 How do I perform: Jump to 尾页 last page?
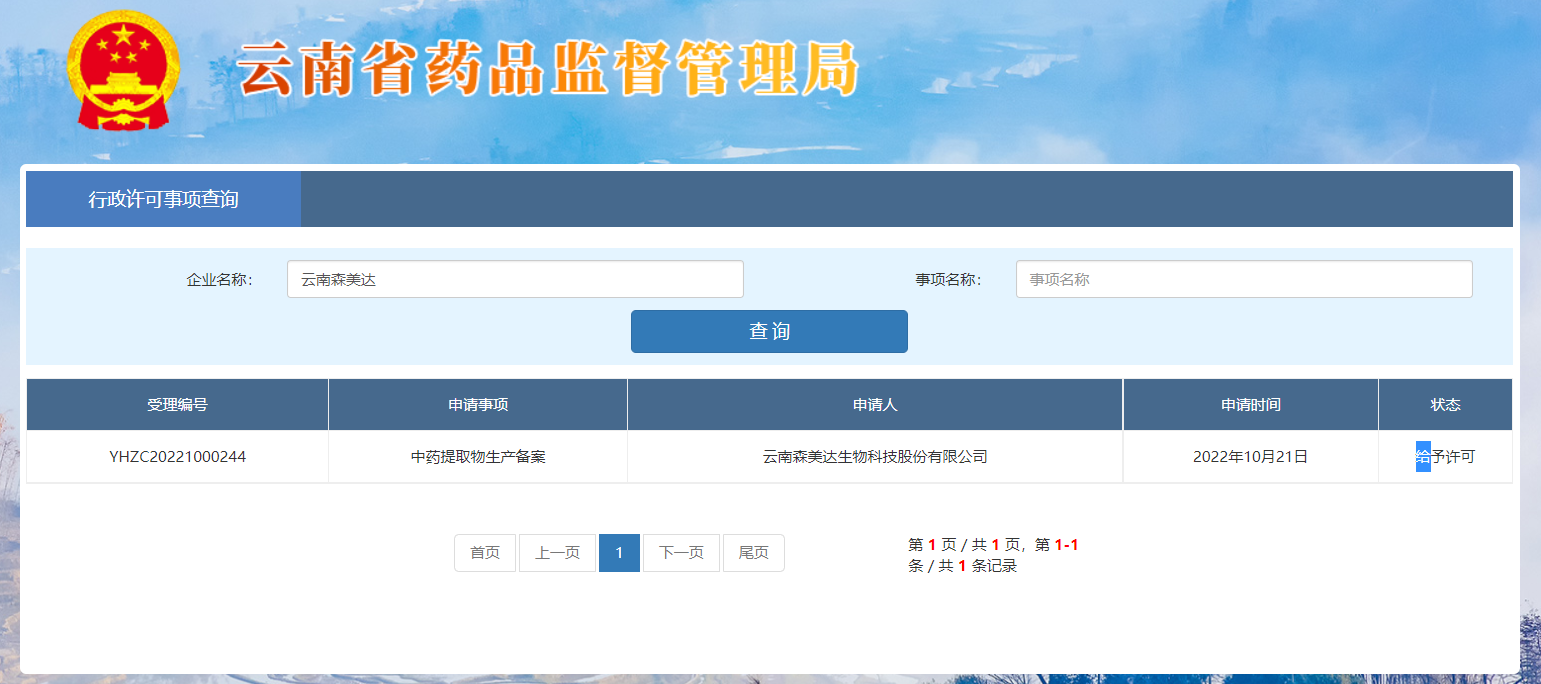click(753, 553)
